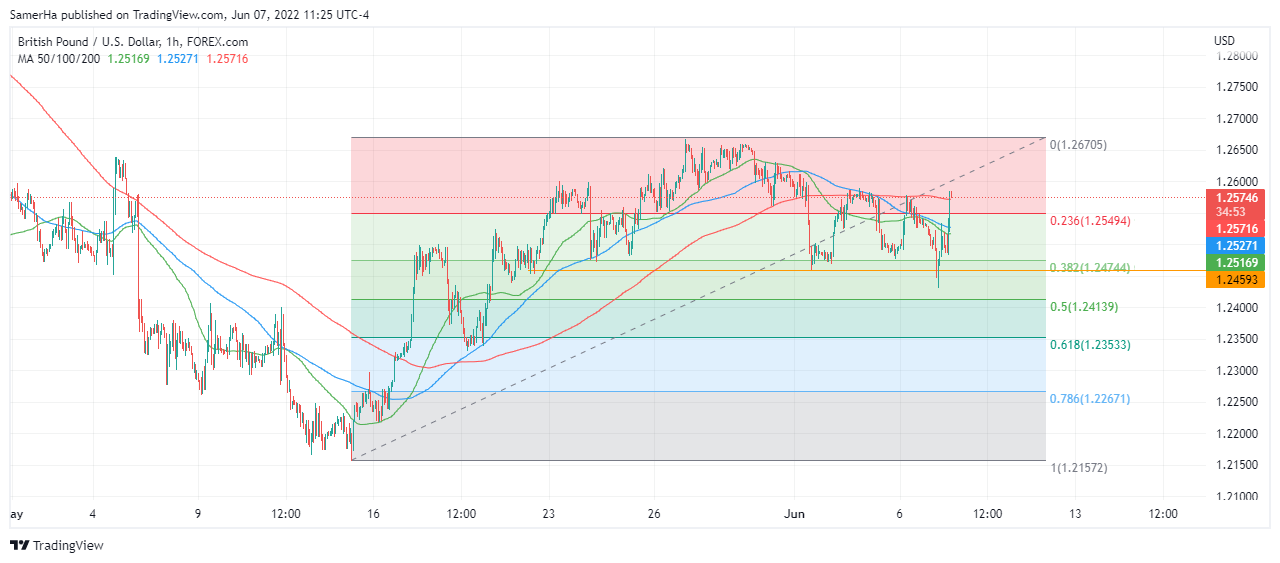Viewport: 1280px width, 563px height.
Task: Click the 0.382(1.24744) retracement label
Action: 1090,269
